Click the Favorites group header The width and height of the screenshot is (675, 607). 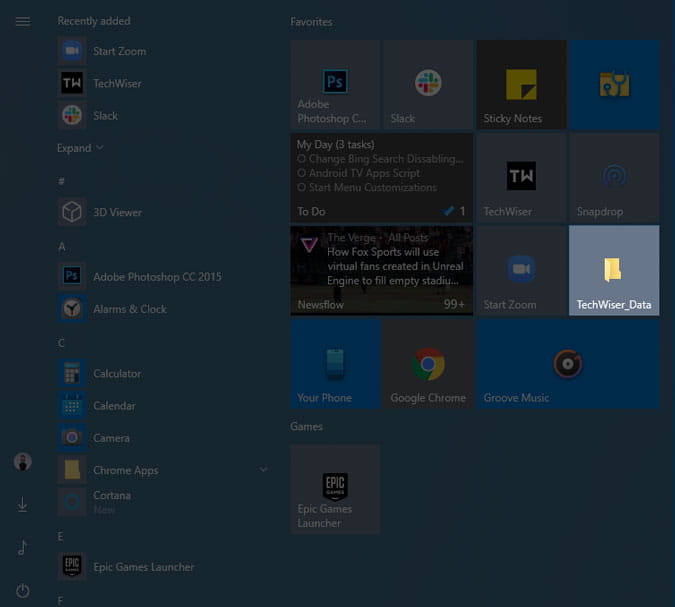[311, 22]
